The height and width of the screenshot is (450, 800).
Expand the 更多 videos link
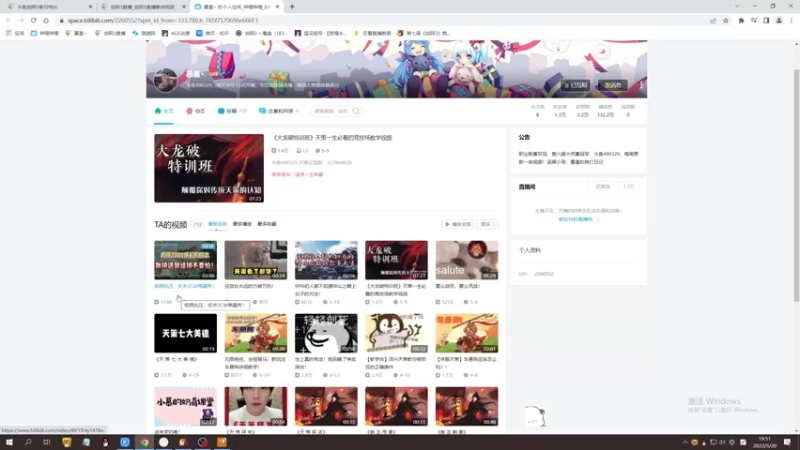pyautogui.click(x=487, y=224)
